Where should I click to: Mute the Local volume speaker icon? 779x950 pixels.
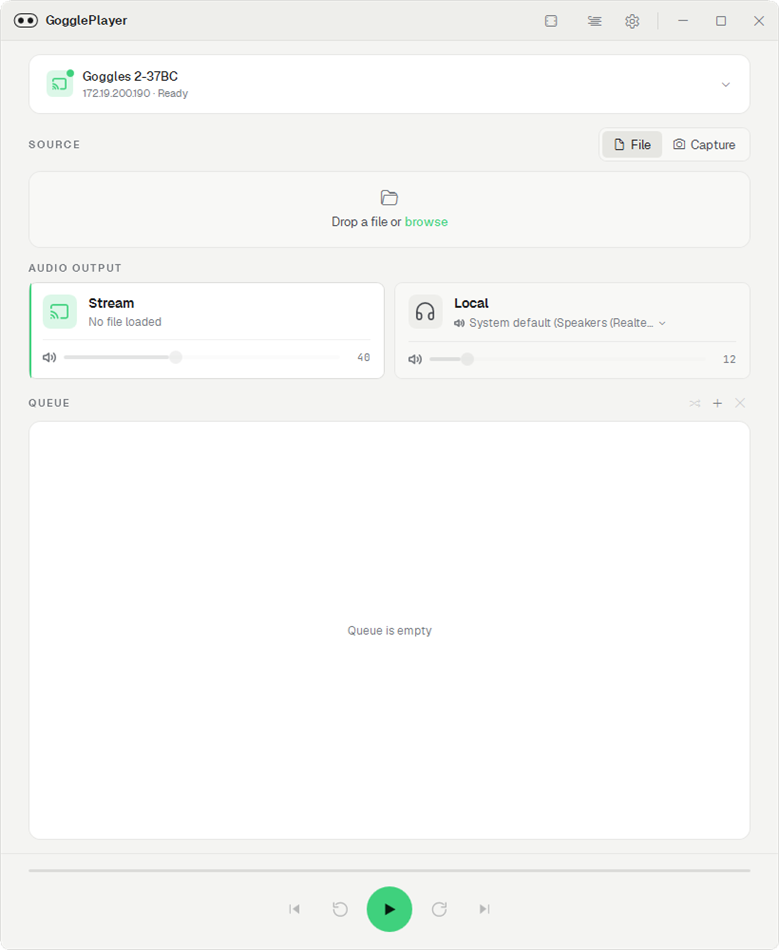click(x=415, y=359)
